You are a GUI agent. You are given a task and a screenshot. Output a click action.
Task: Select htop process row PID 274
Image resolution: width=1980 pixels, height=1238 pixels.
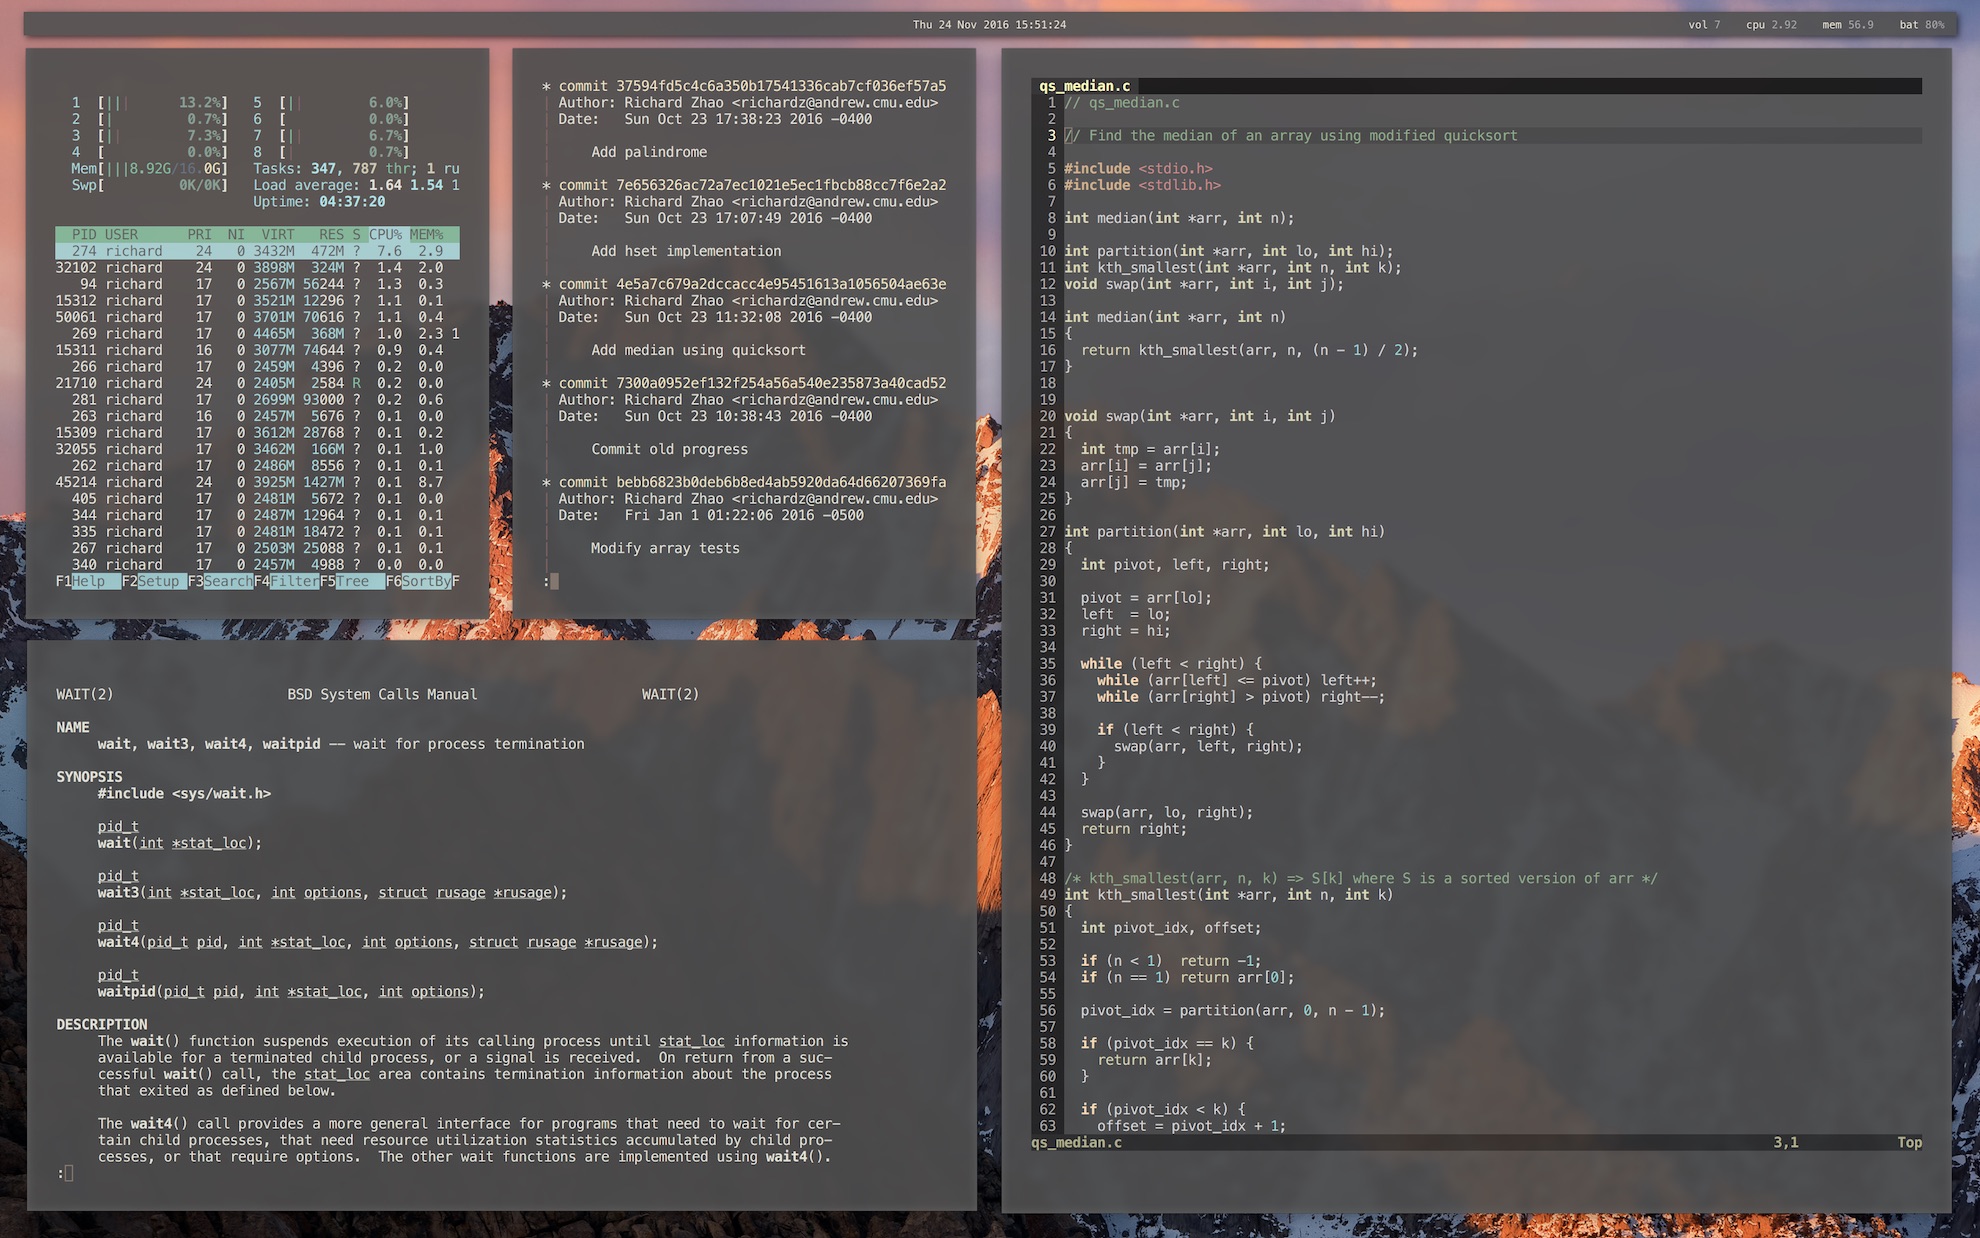(257, 251)
